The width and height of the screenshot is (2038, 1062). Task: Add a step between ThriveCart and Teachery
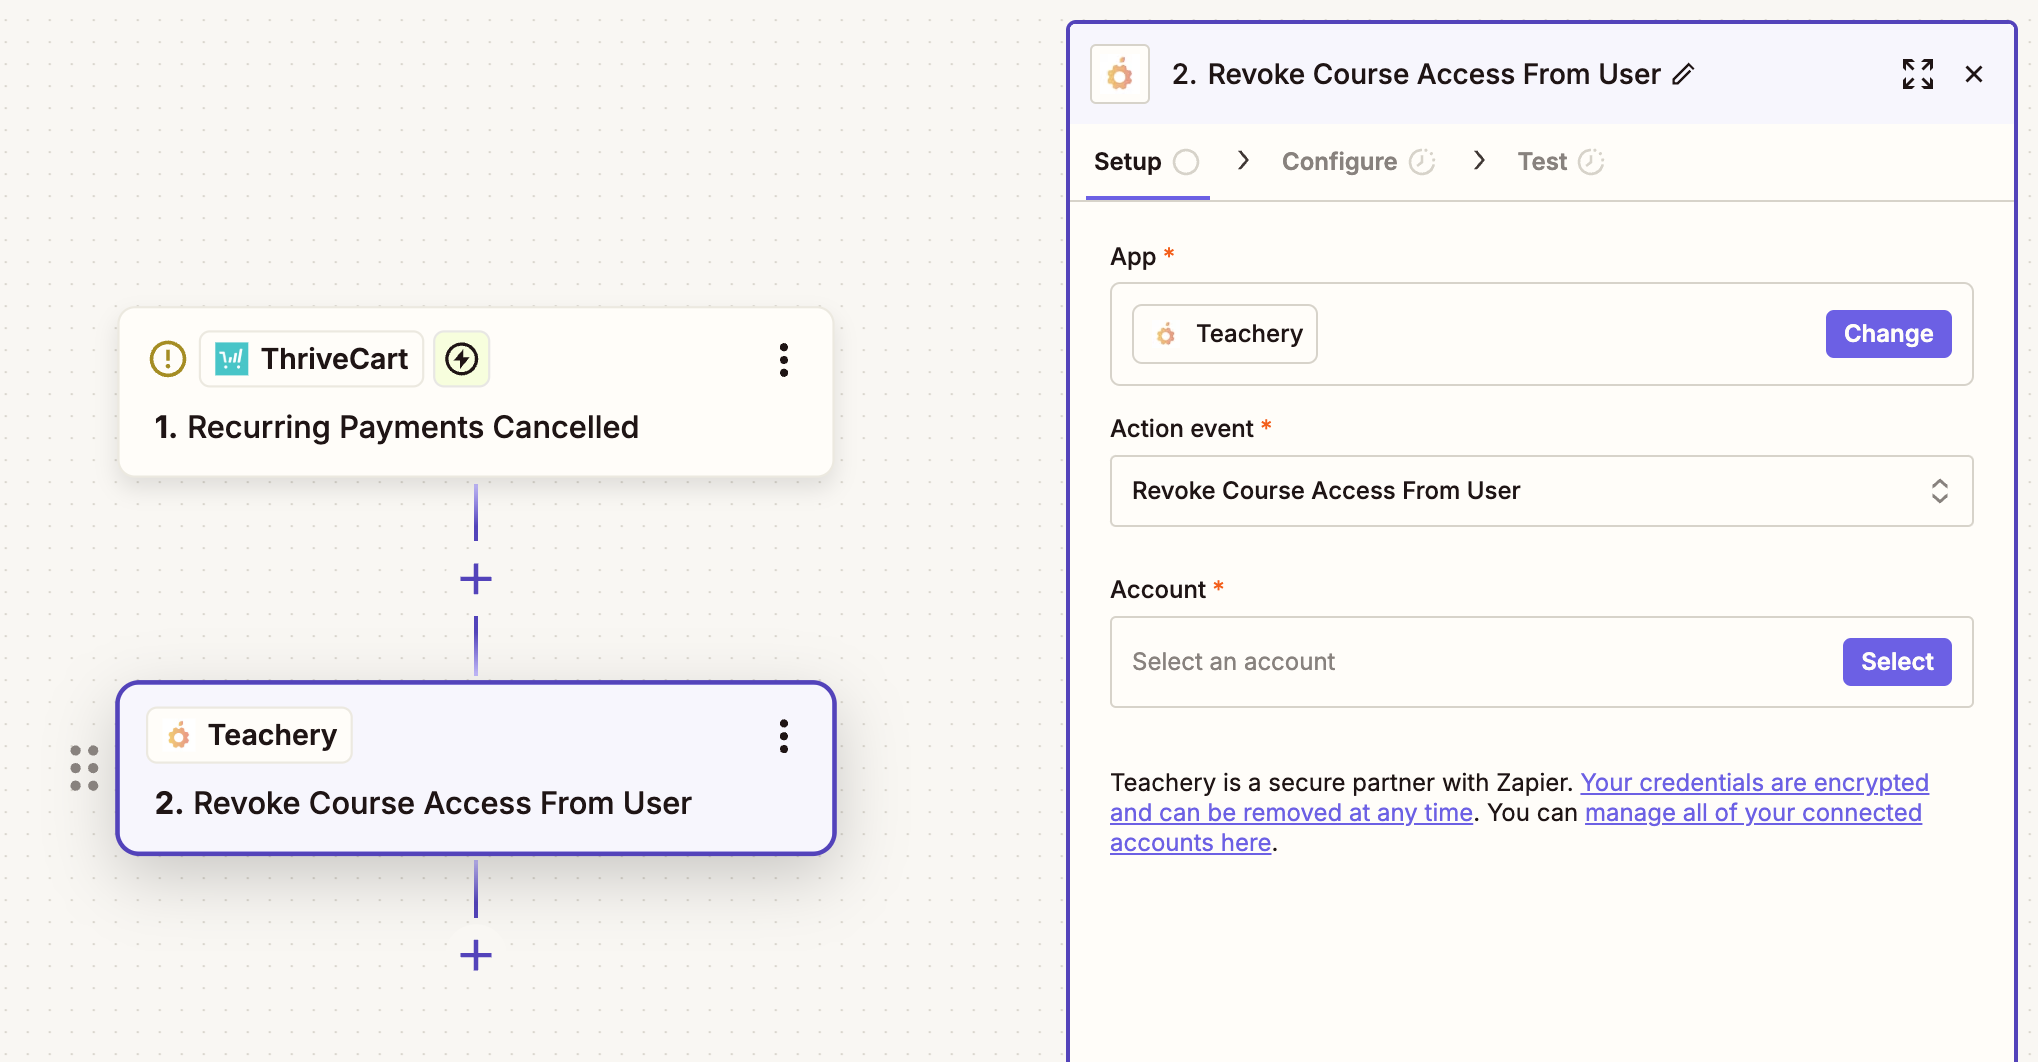coord(476,579)
